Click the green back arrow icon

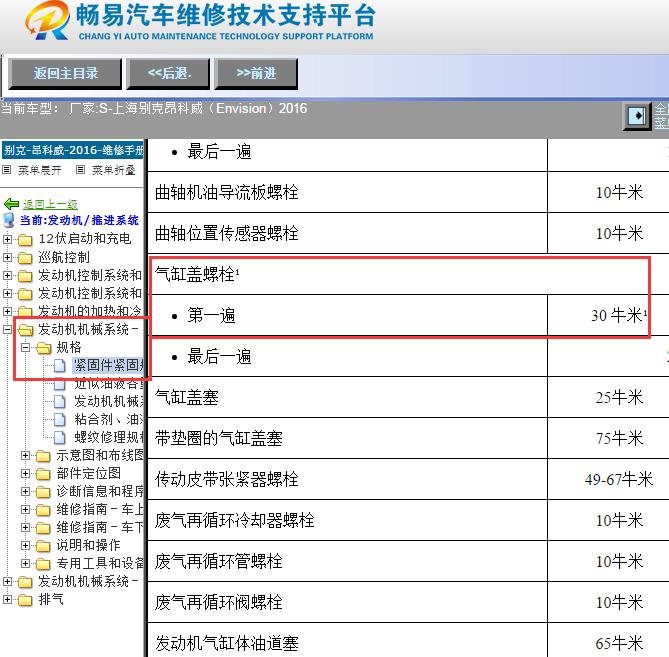12,204
